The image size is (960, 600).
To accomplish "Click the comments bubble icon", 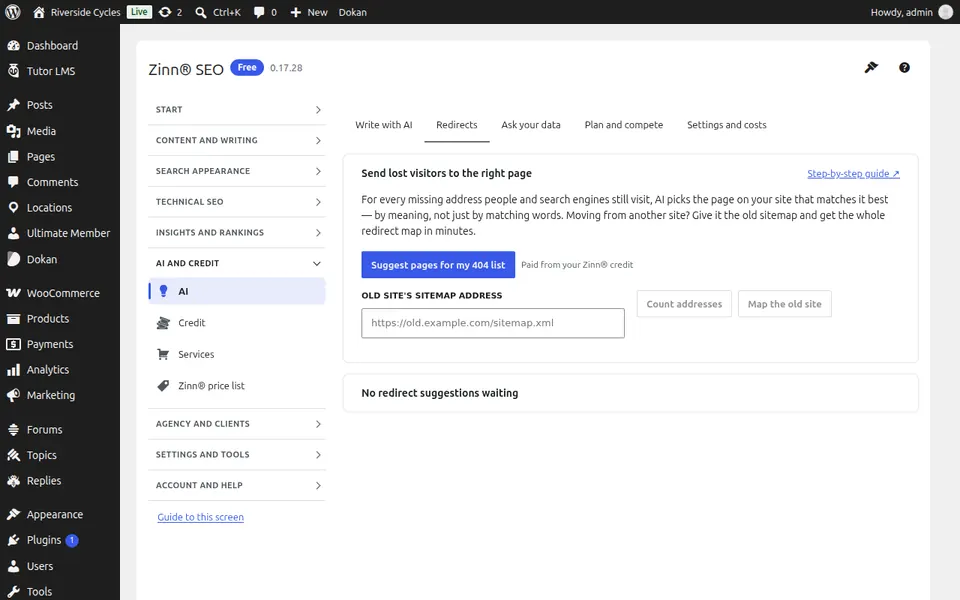I will coord(259,12).
